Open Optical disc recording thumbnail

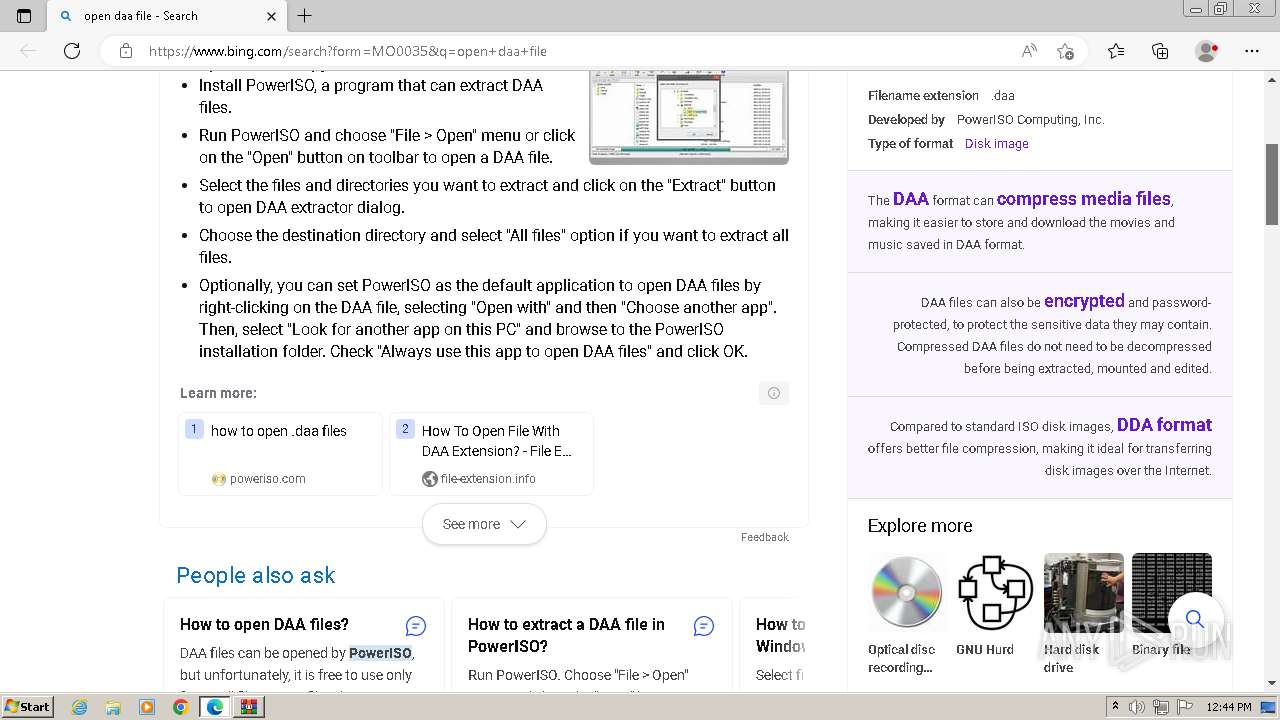(x=906, y=592)
